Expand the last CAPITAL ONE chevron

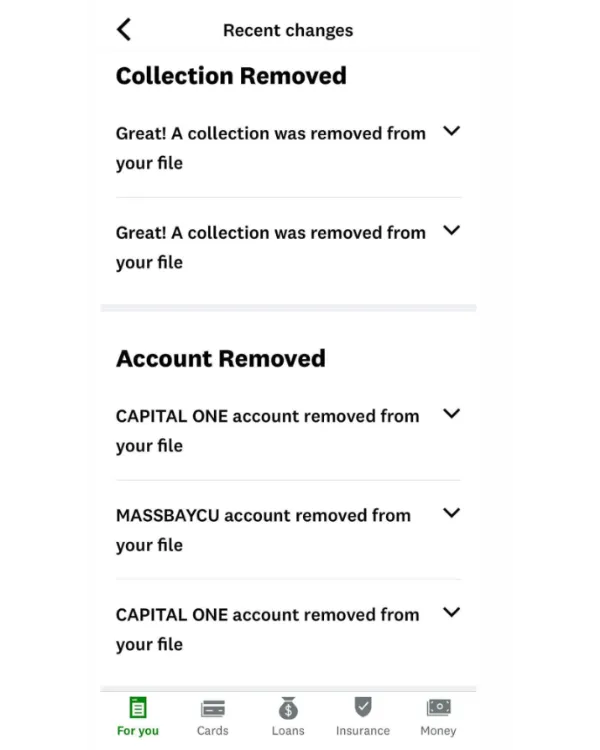coord(451,612)
